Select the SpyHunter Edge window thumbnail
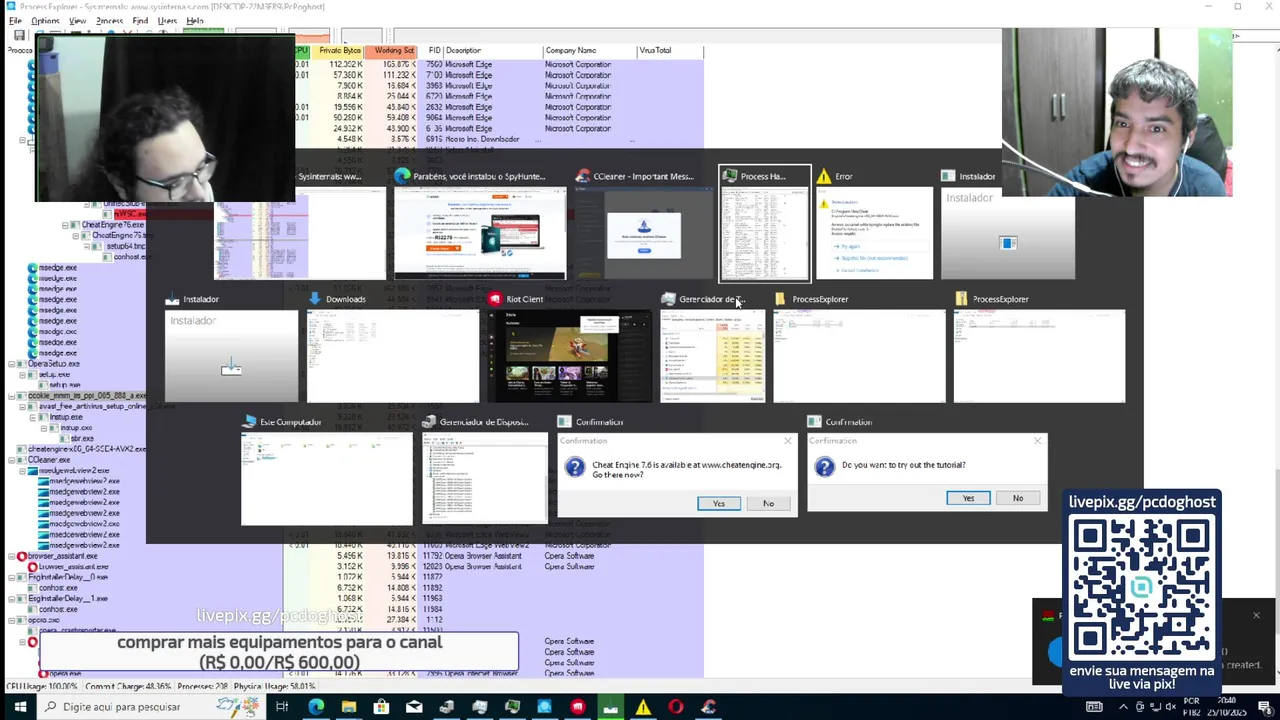This screenshot has width=1280, height=720. [x=480, y=233]
